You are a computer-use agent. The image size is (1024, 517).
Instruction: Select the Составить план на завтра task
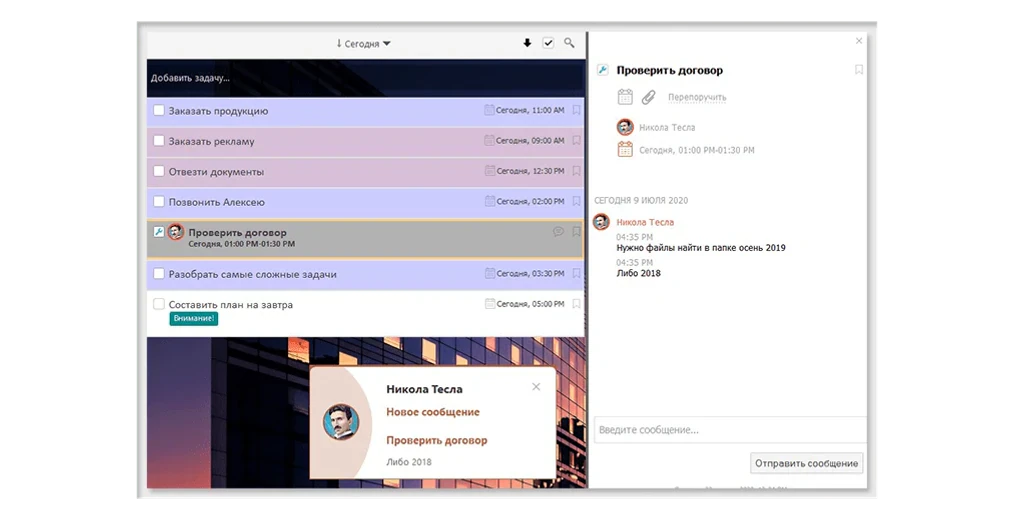point(231,305)
